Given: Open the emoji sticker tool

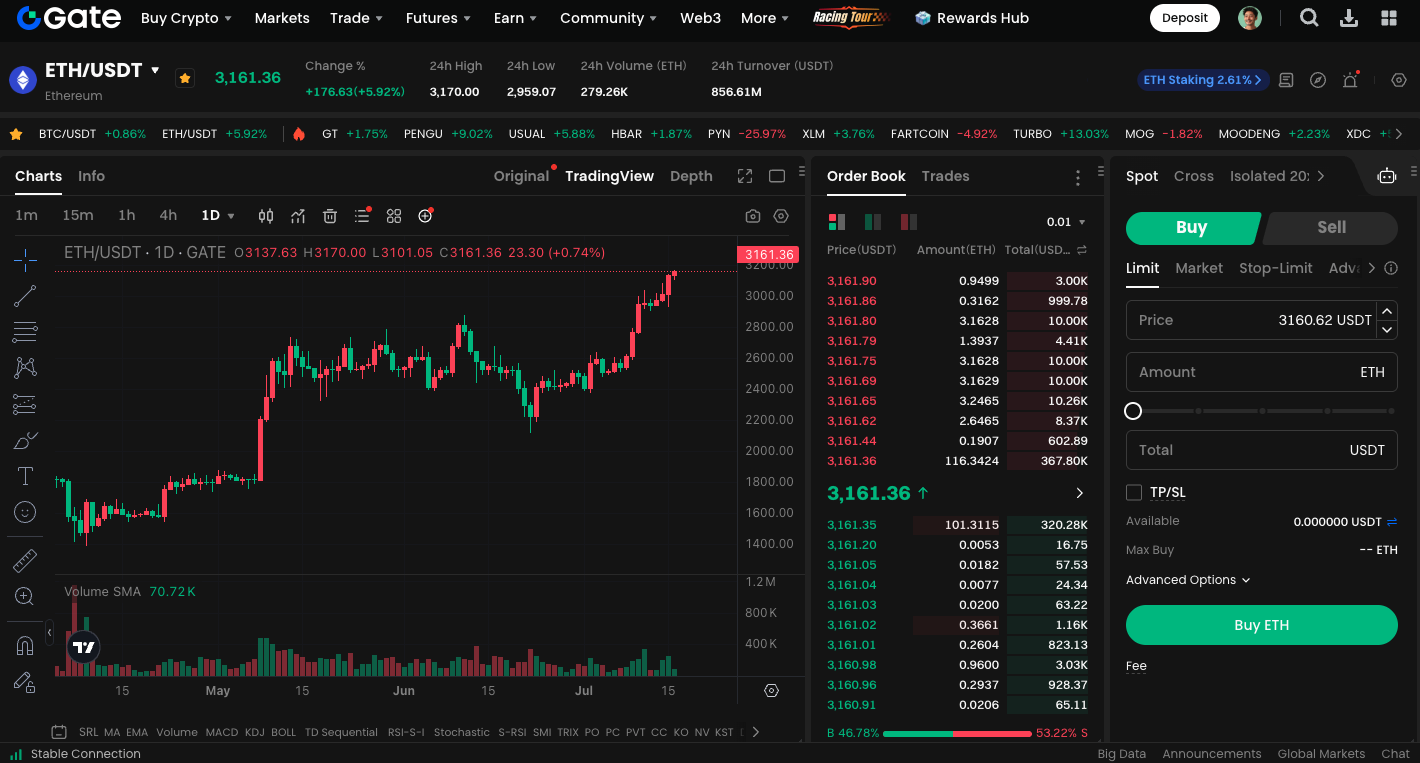Looking at the screenshot, I should tap(25, 512).
